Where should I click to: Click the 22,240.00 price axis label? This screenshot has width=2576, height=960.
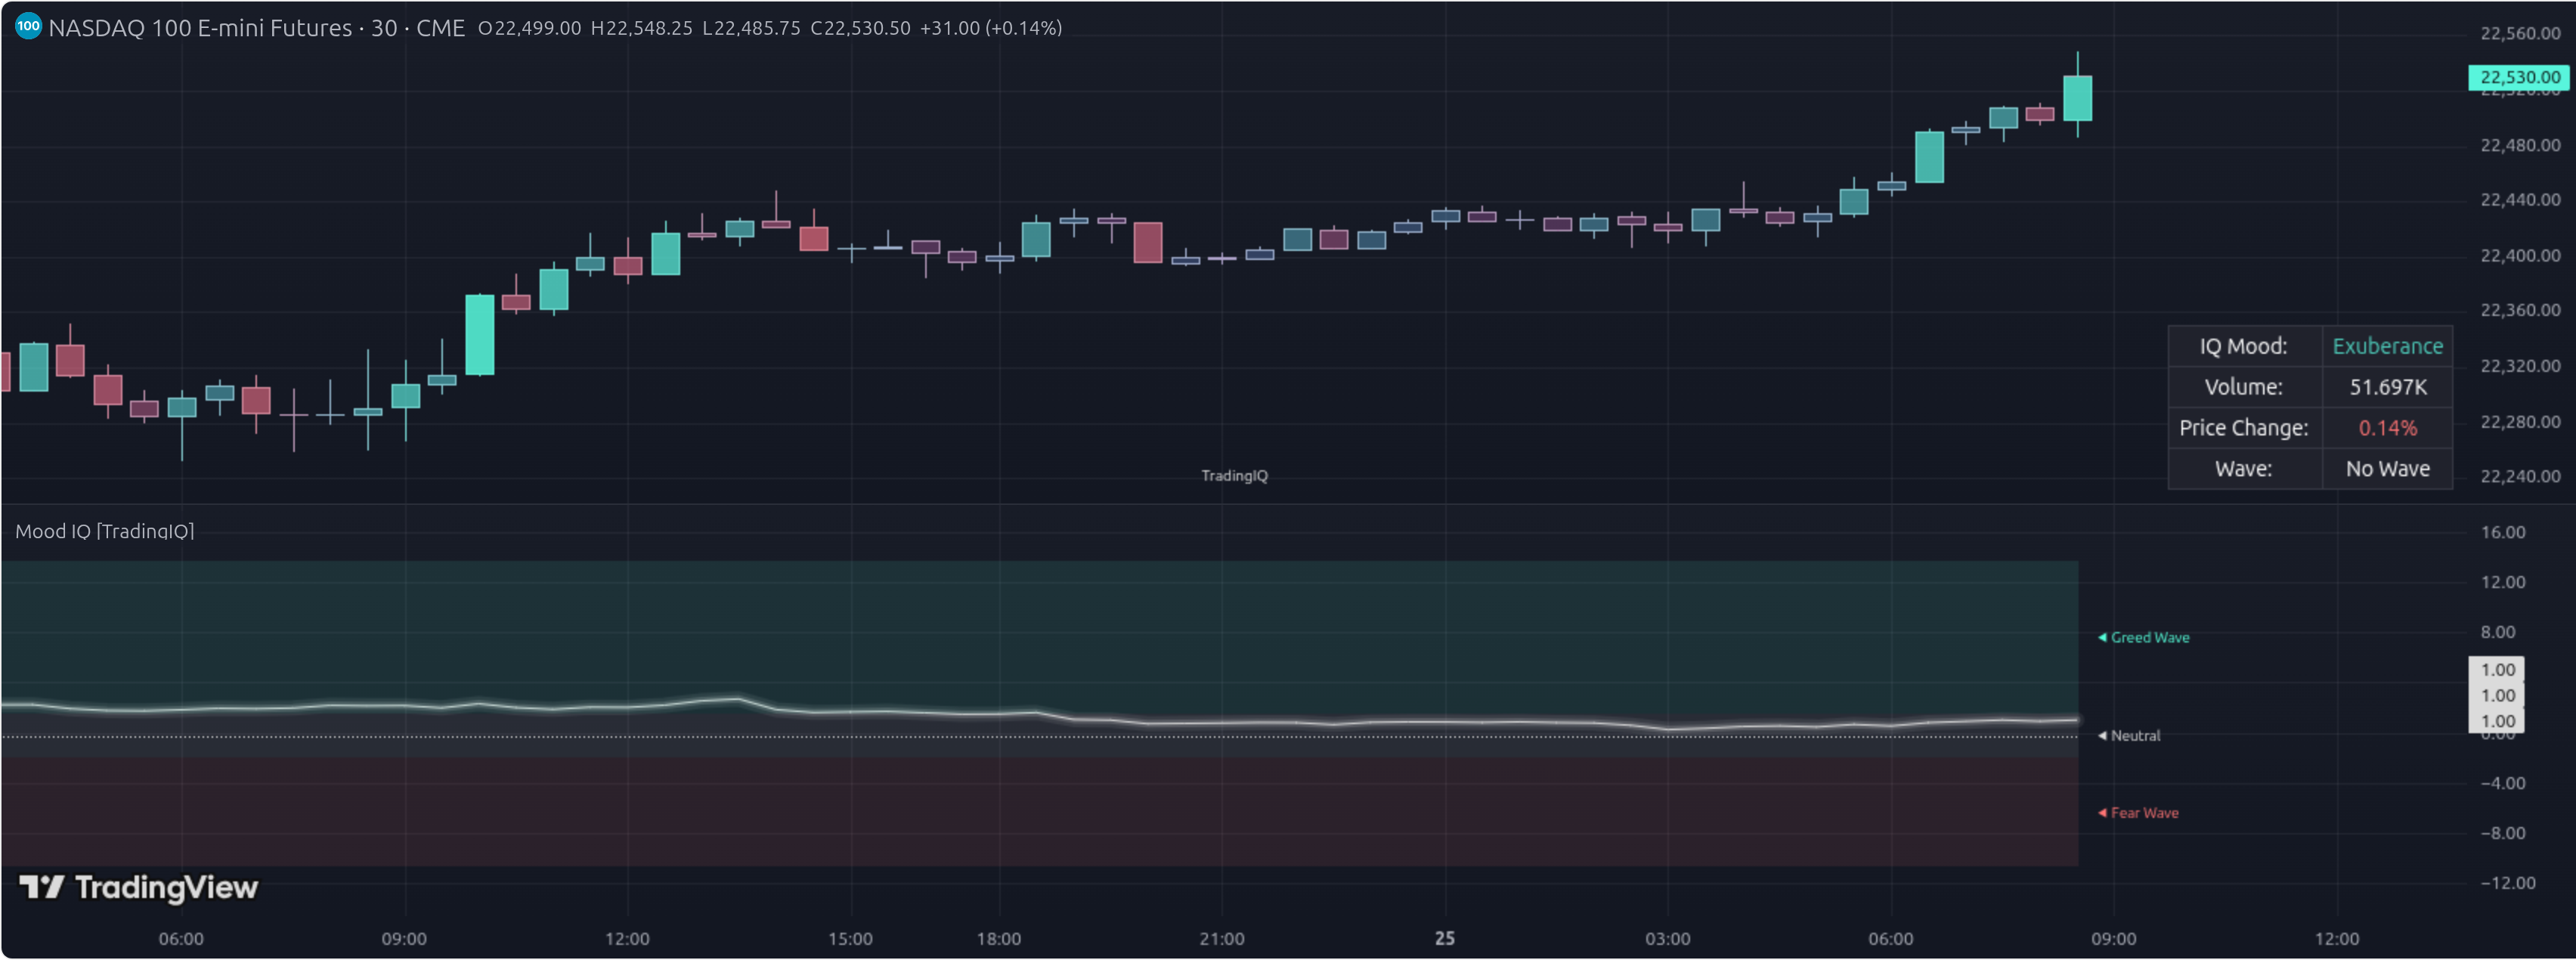(x=2520, y=476)
